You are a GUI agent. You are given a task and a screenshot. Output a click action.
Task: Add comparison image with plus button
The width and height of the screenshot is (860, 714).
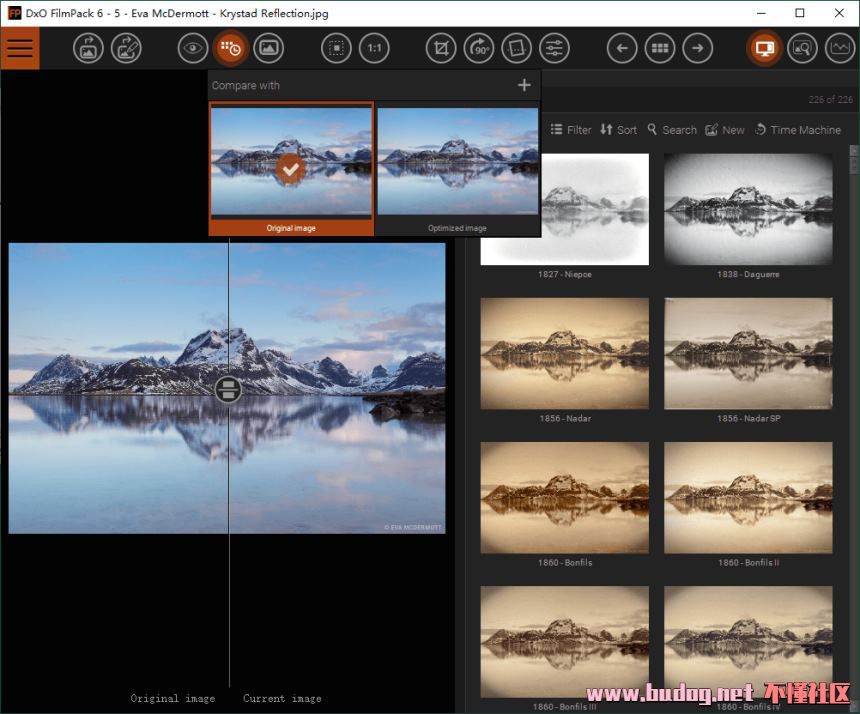[x=524, y=85]
